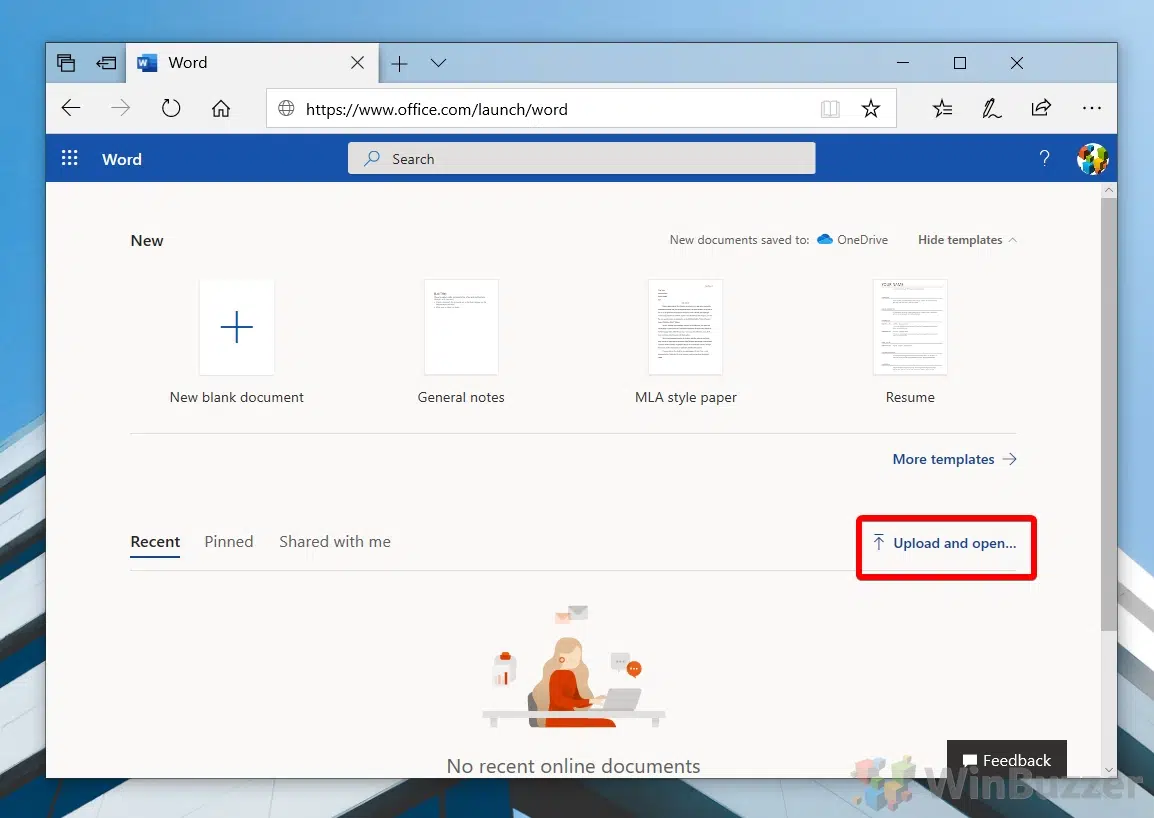
Task: Toggle reading view icon
Action: 830,109
